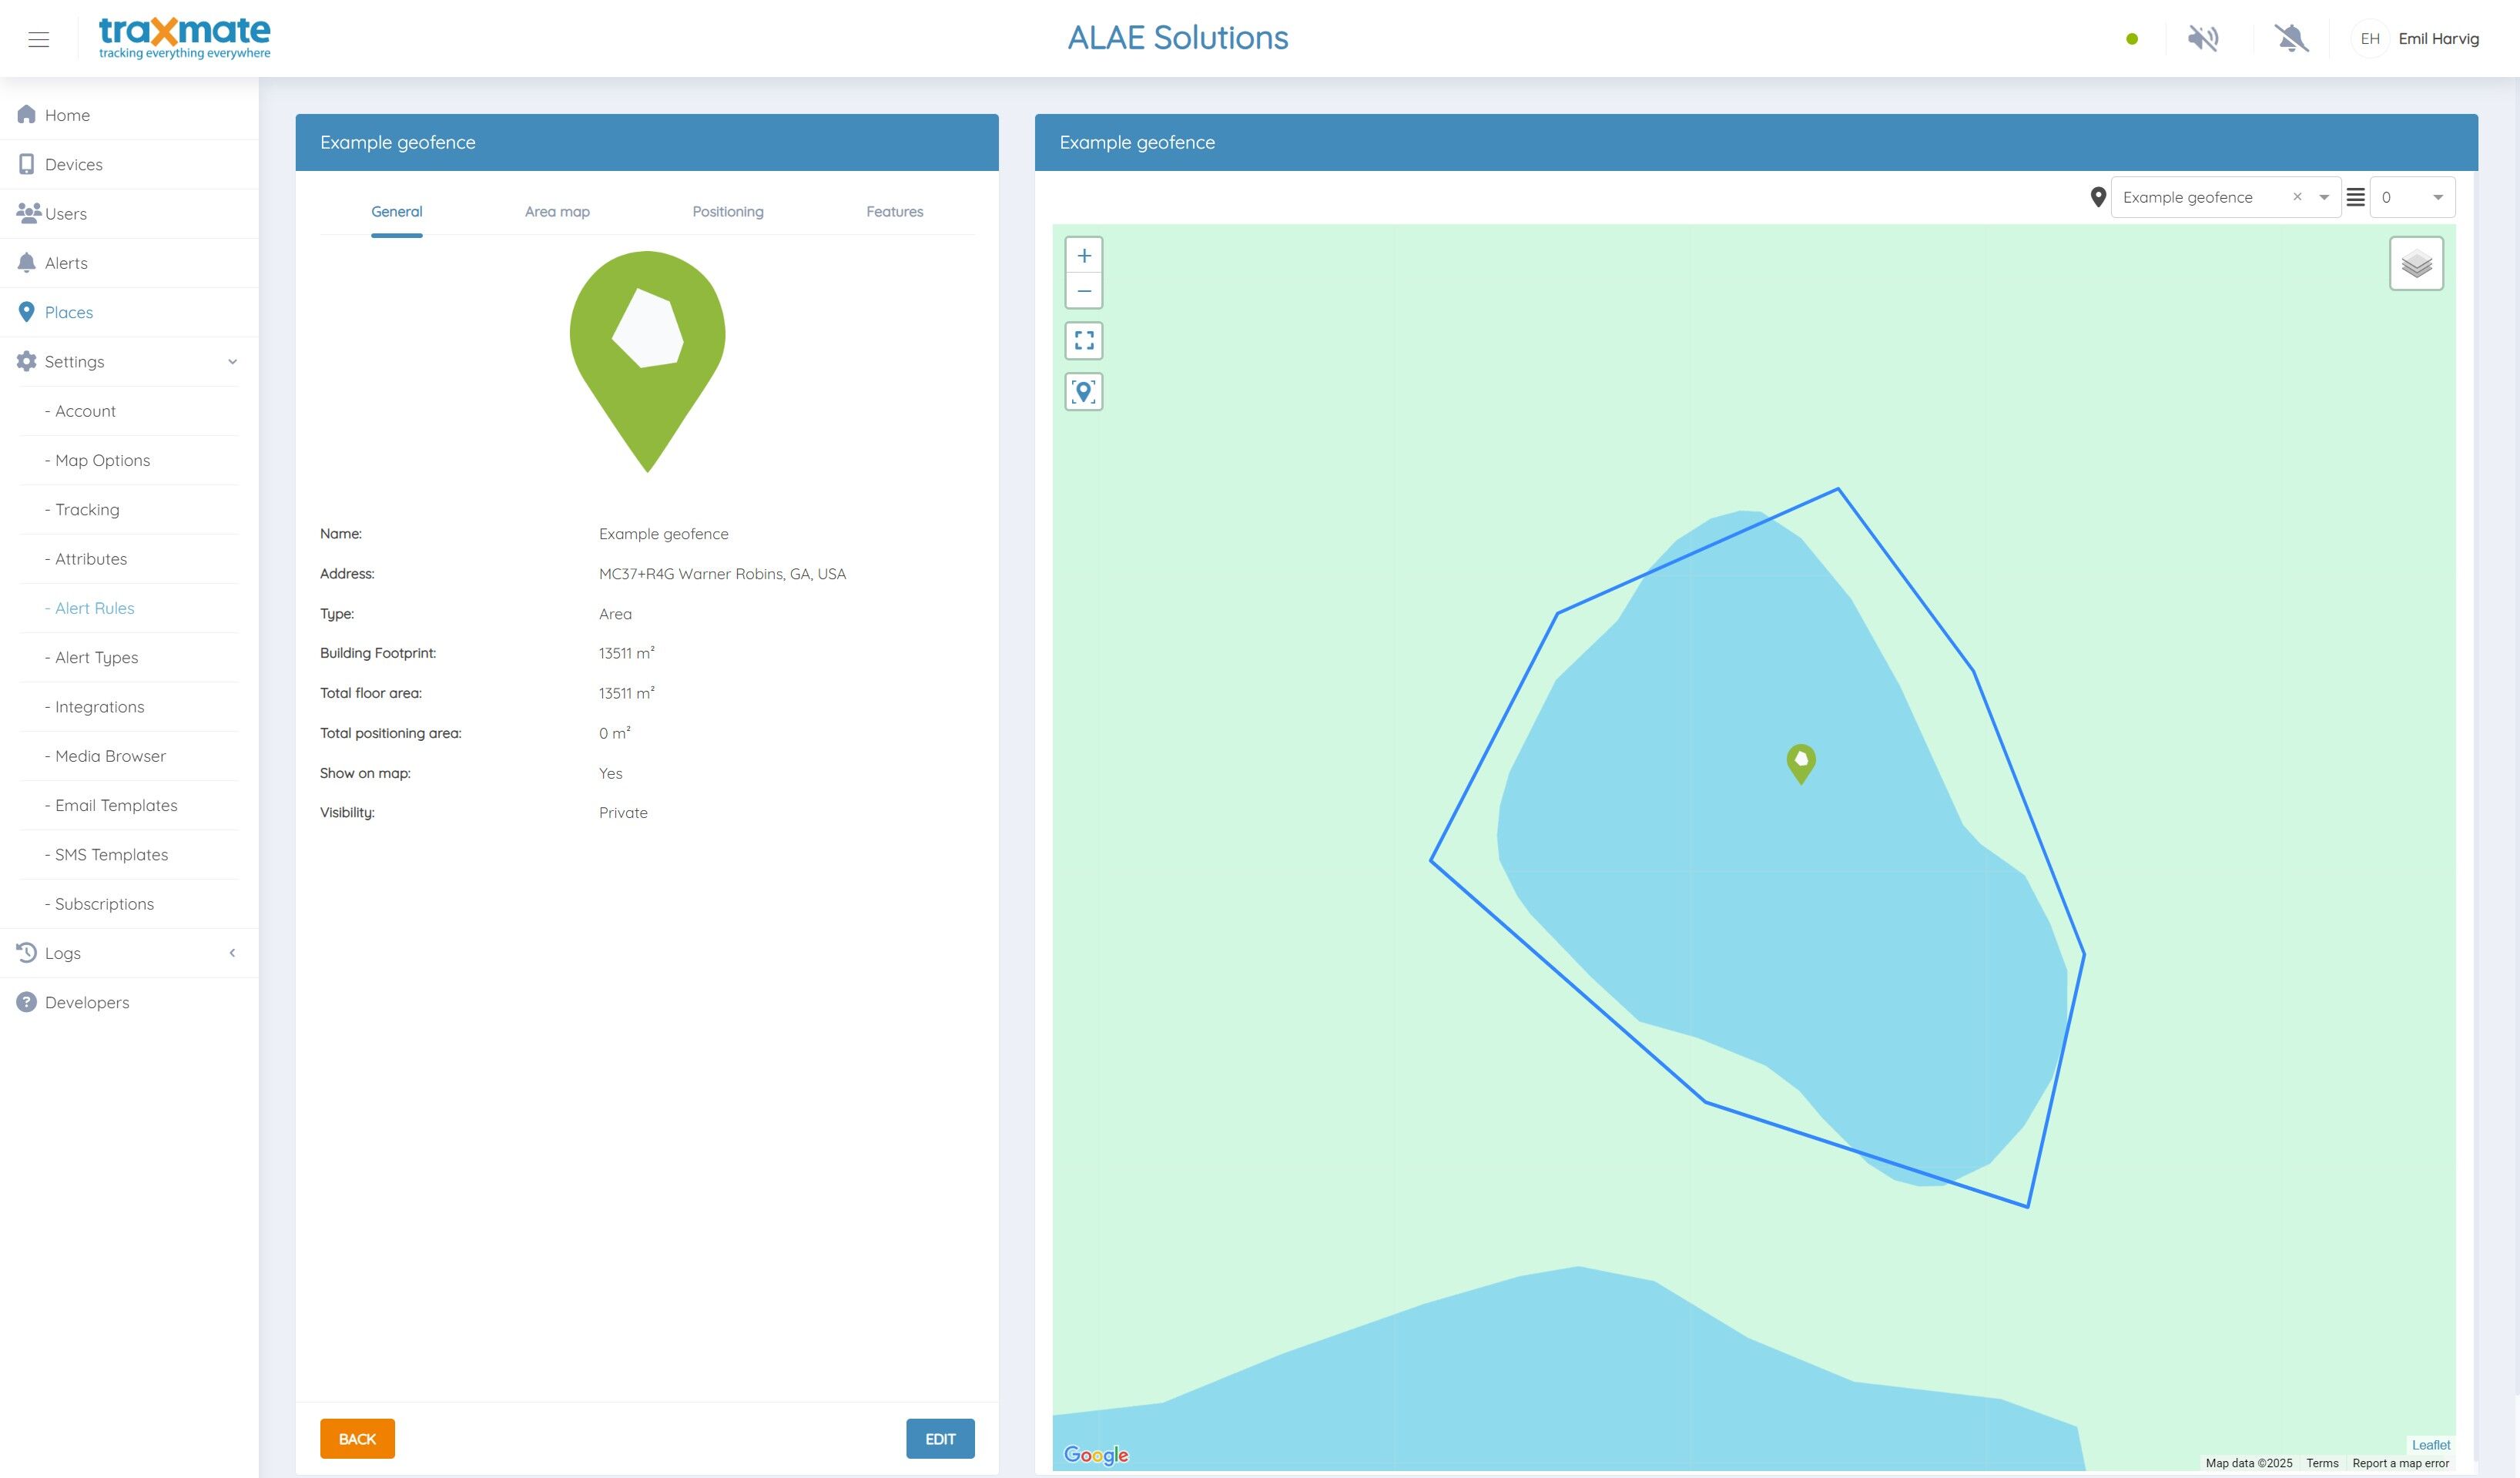Click the orange BACK button
The image size is (2520, 1478).
click(x=357, y=1438)
